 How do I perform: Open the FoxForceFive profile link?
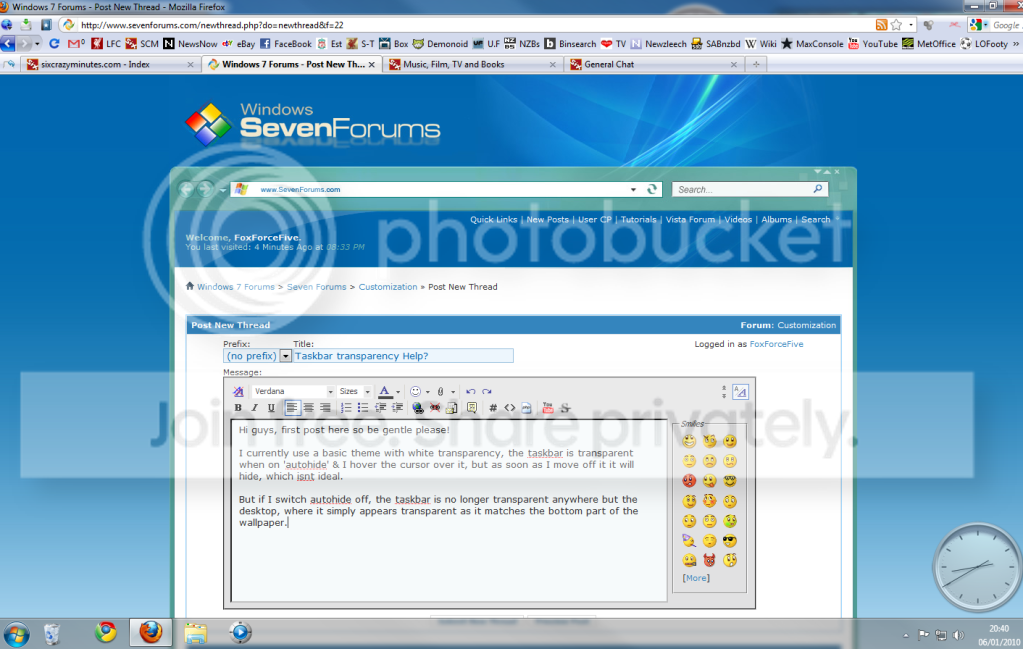click(x=776, y=344)
